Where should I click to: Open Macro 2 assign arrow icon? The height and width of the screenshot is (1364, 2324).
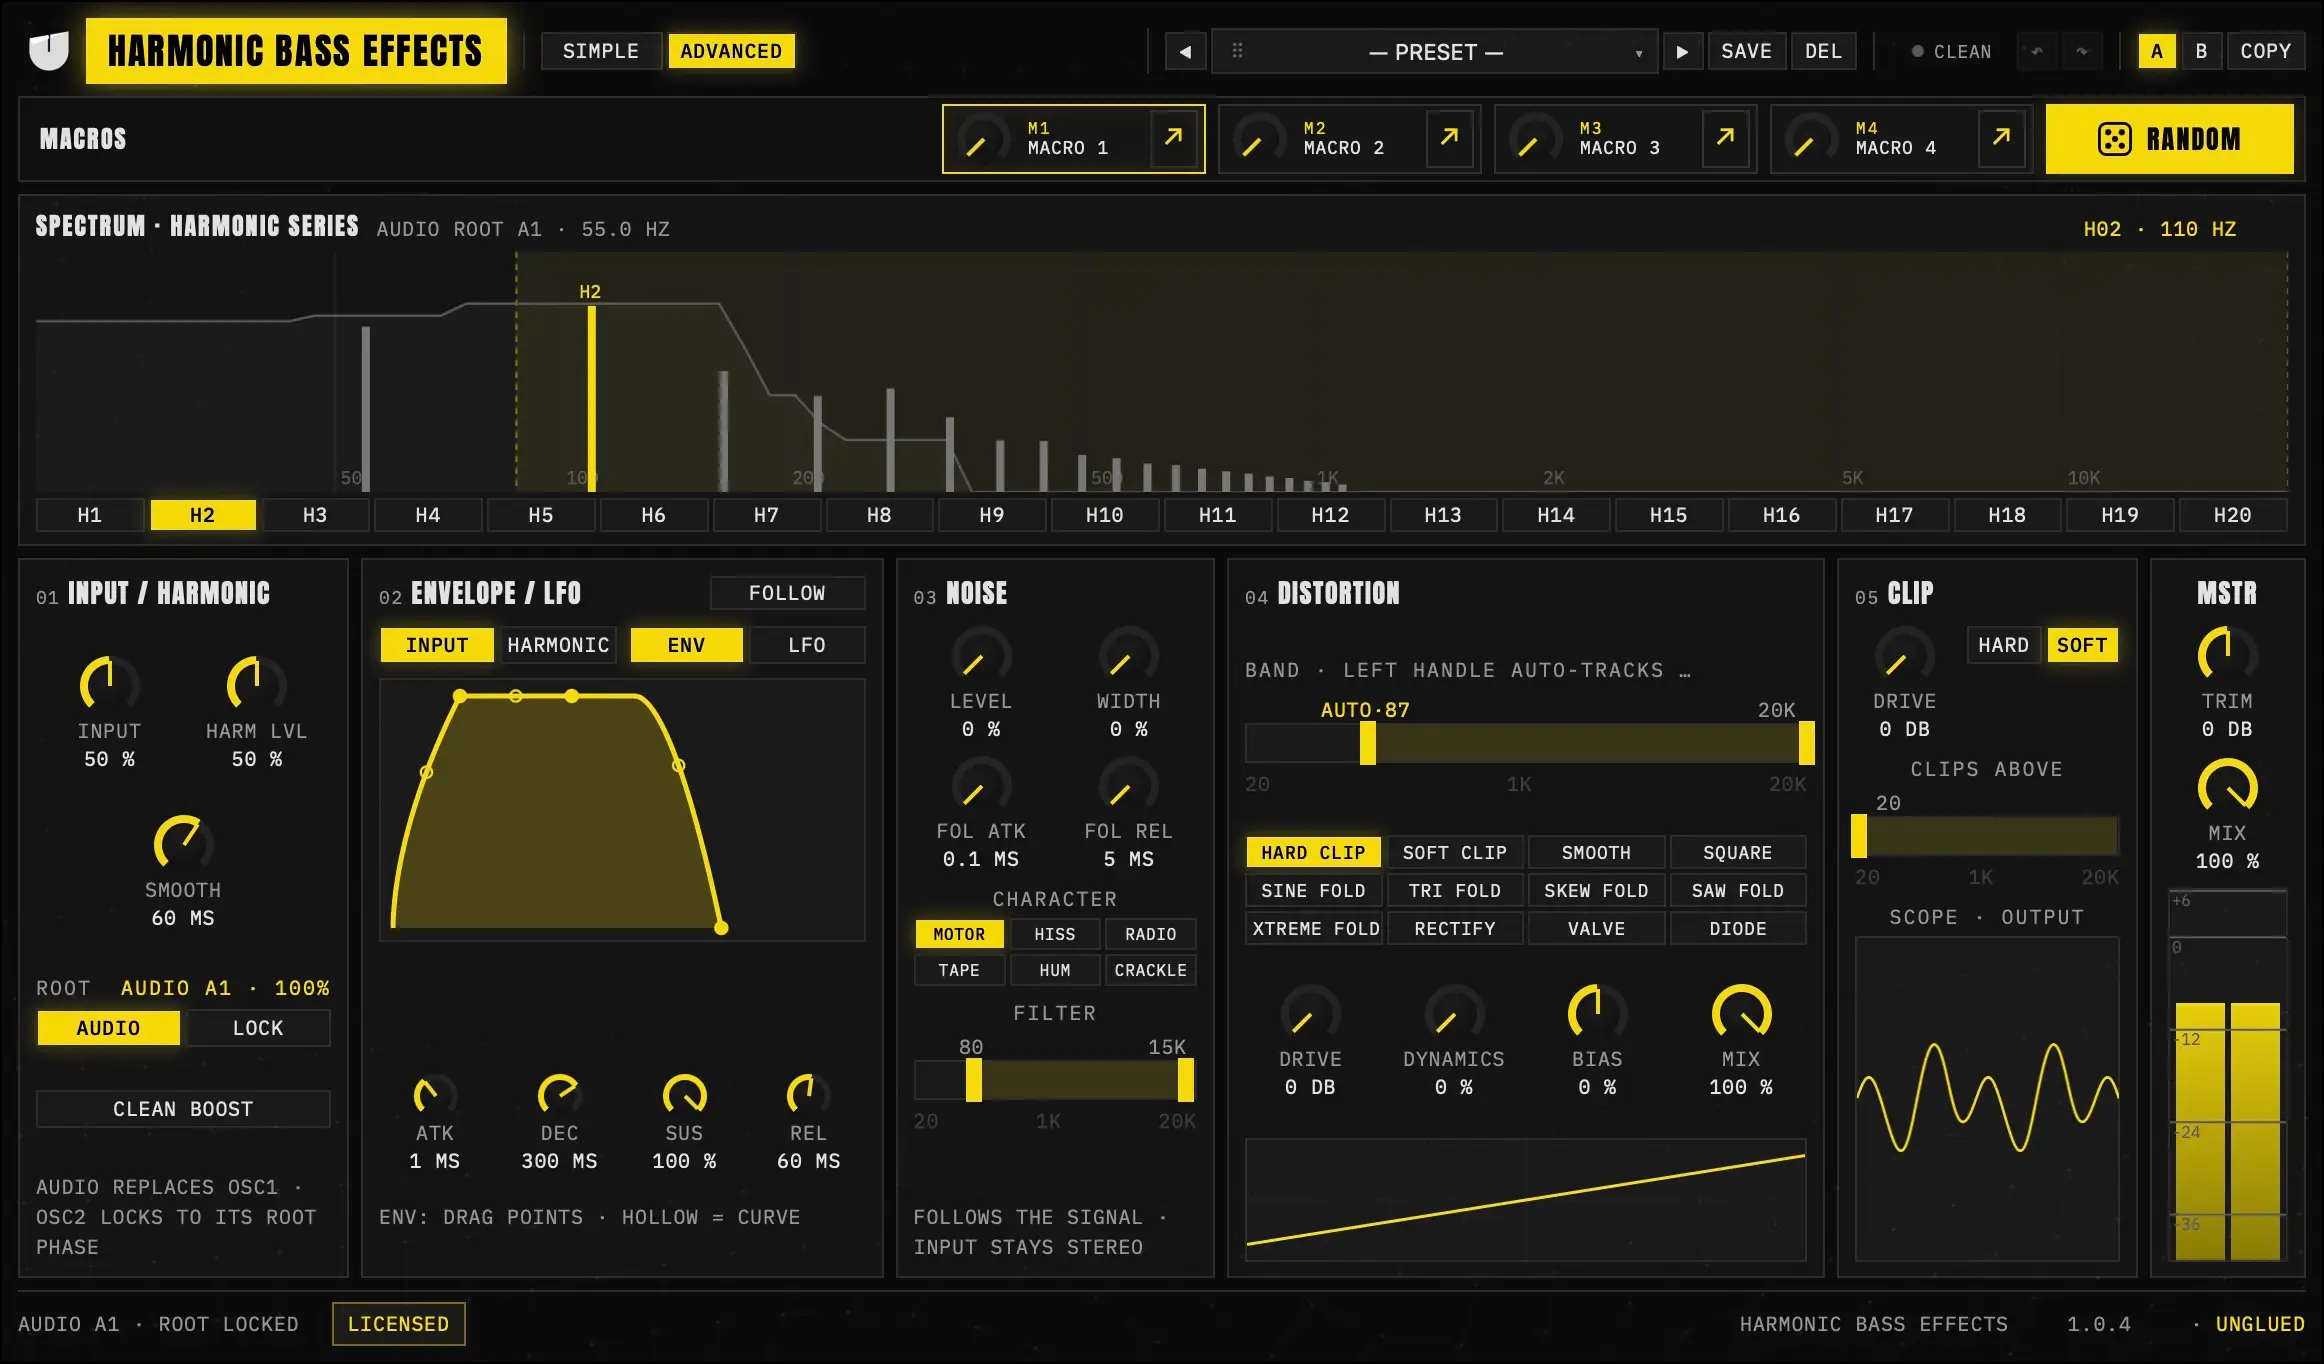1450,137
